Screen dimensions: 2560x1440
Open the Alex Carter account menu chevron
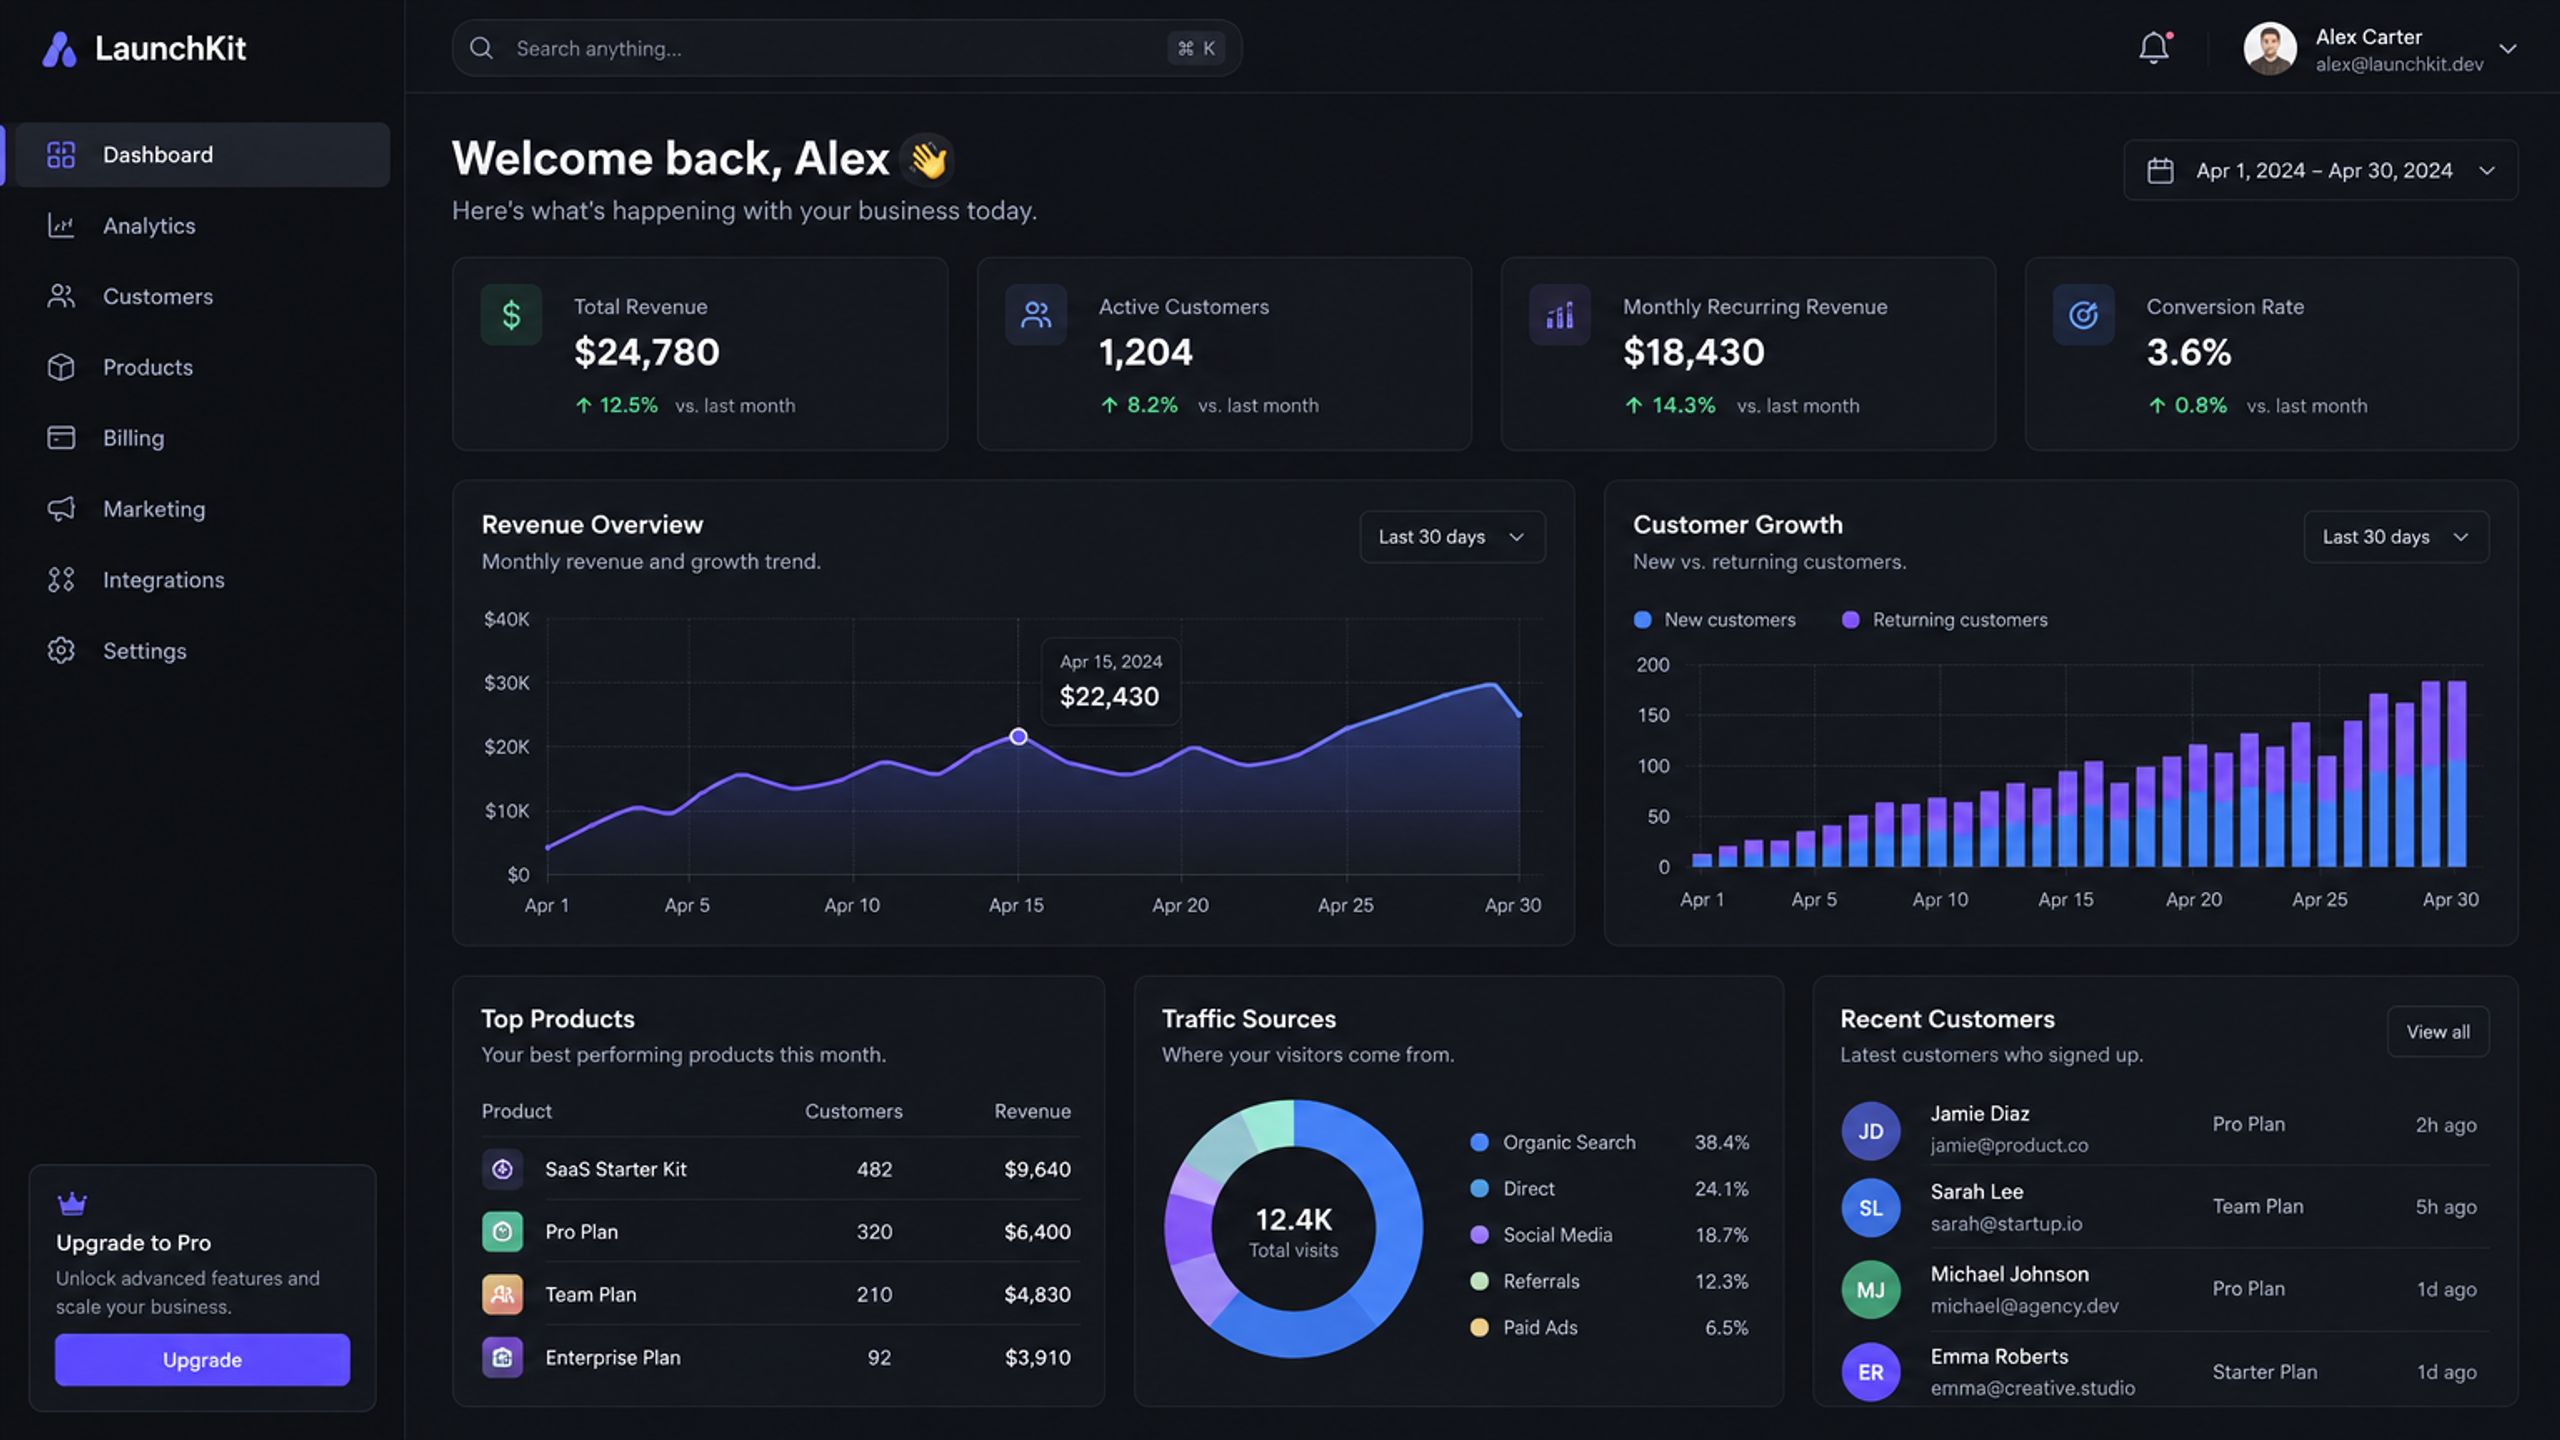coord(2508,49)
